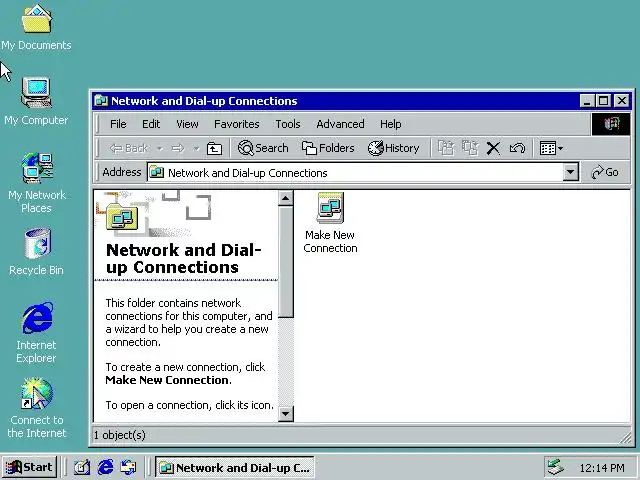Click the Undo toolbar icon
The width and height of the screenshot is (640, 480).
517,148
